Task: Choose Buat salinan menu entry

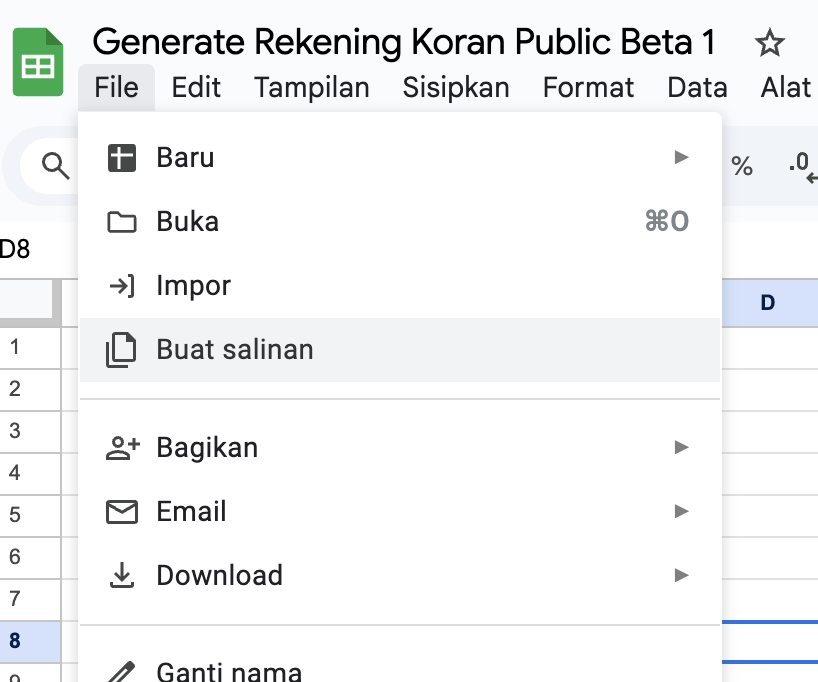Action: [400, 350]
